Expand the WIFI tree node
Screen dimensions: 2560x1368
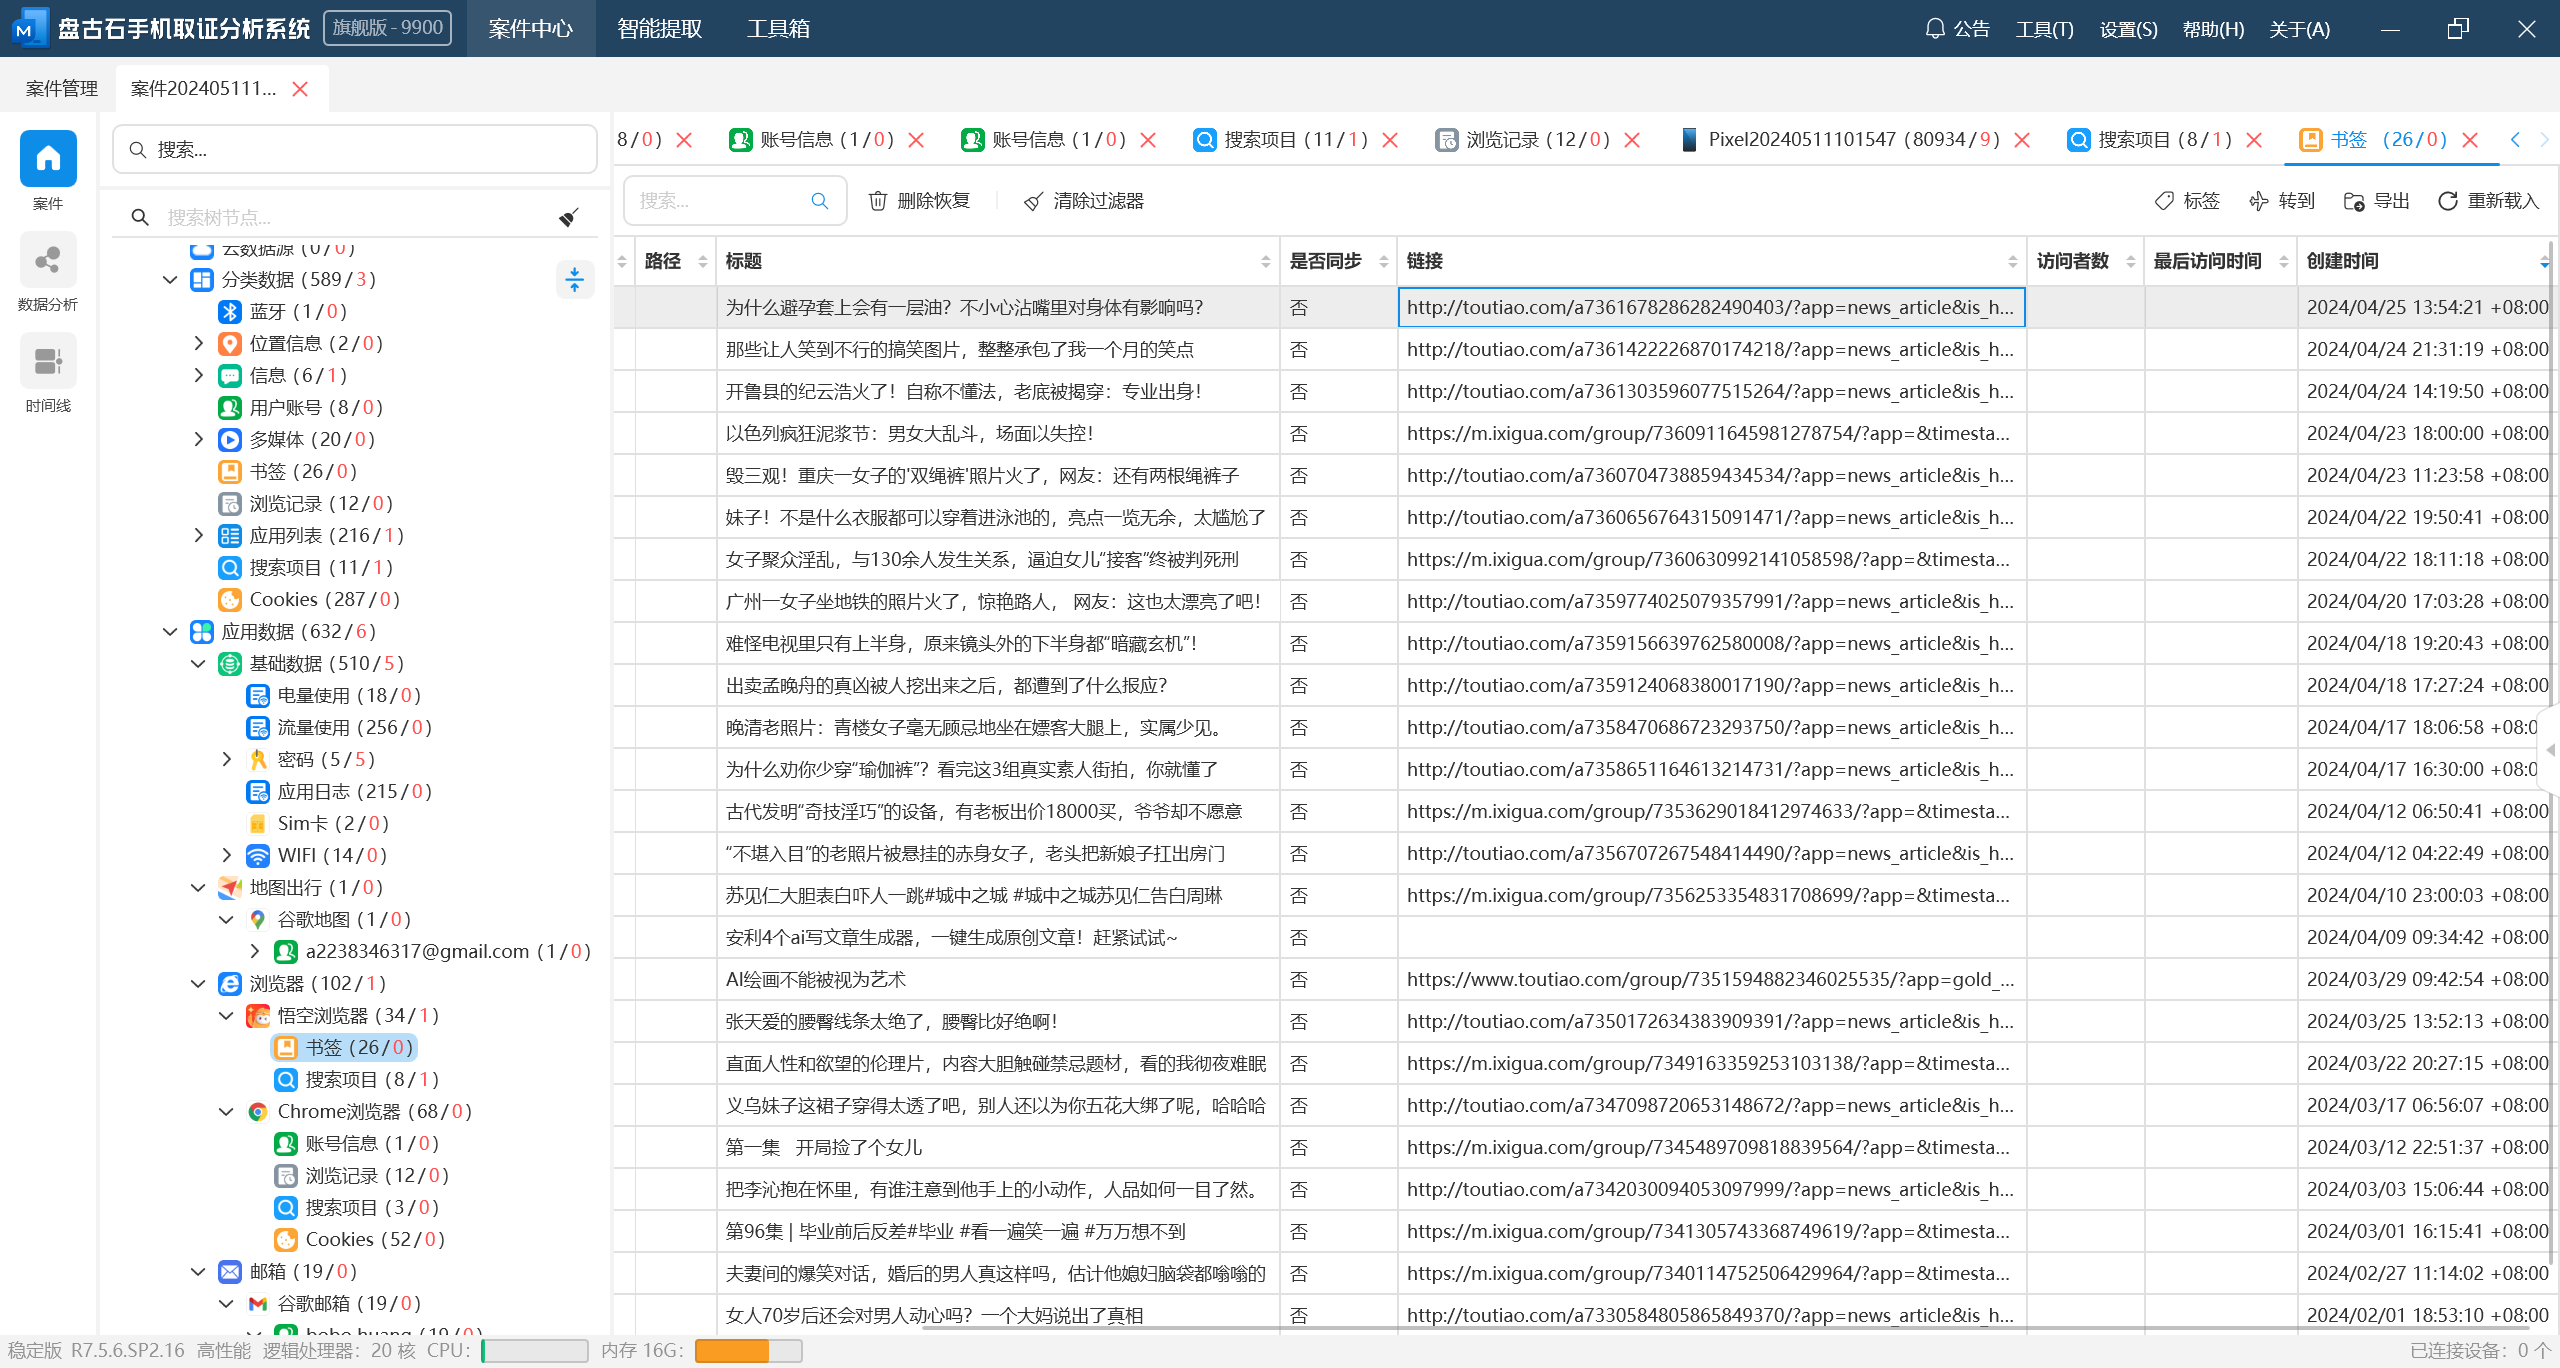226,855
